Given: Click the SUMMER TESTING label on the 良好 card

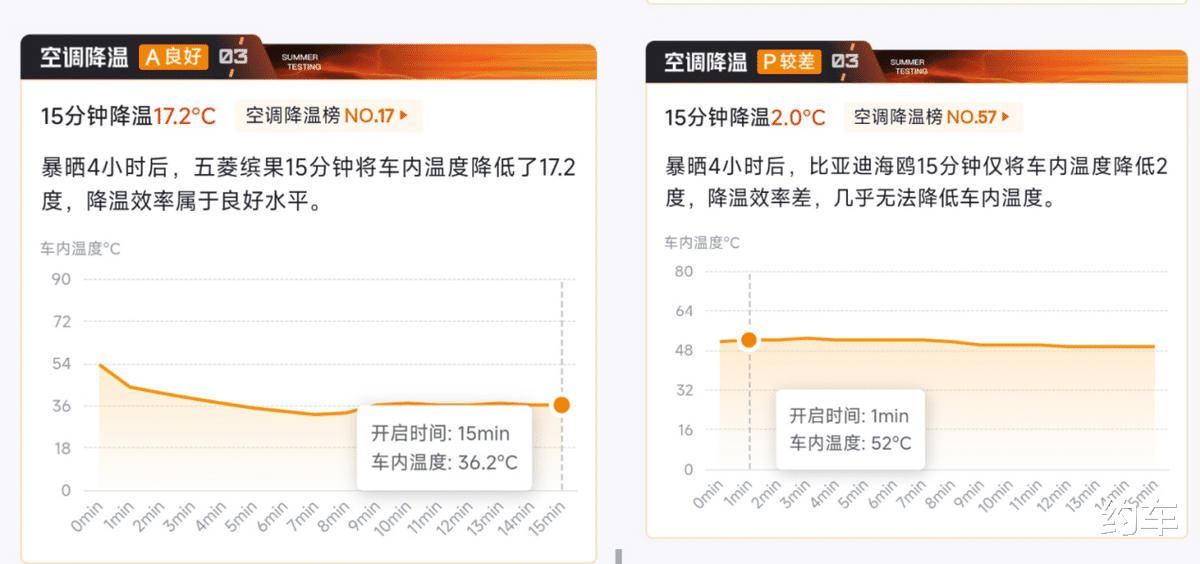Looking at the screenshot, I should point(302,62).
